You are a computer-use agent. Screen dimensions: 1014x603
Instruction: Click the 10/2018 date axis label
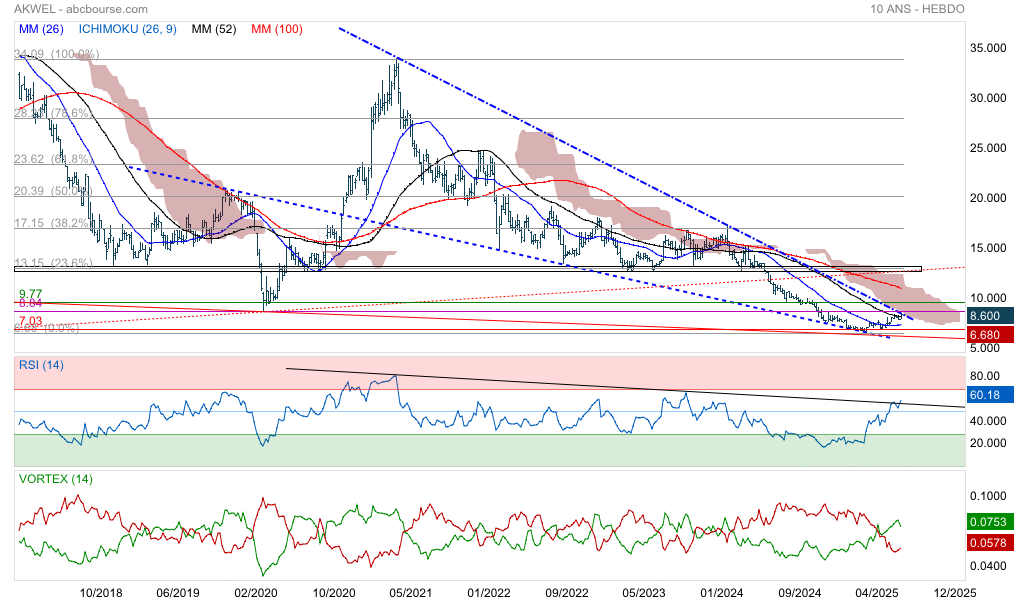(x=101, y=593)
